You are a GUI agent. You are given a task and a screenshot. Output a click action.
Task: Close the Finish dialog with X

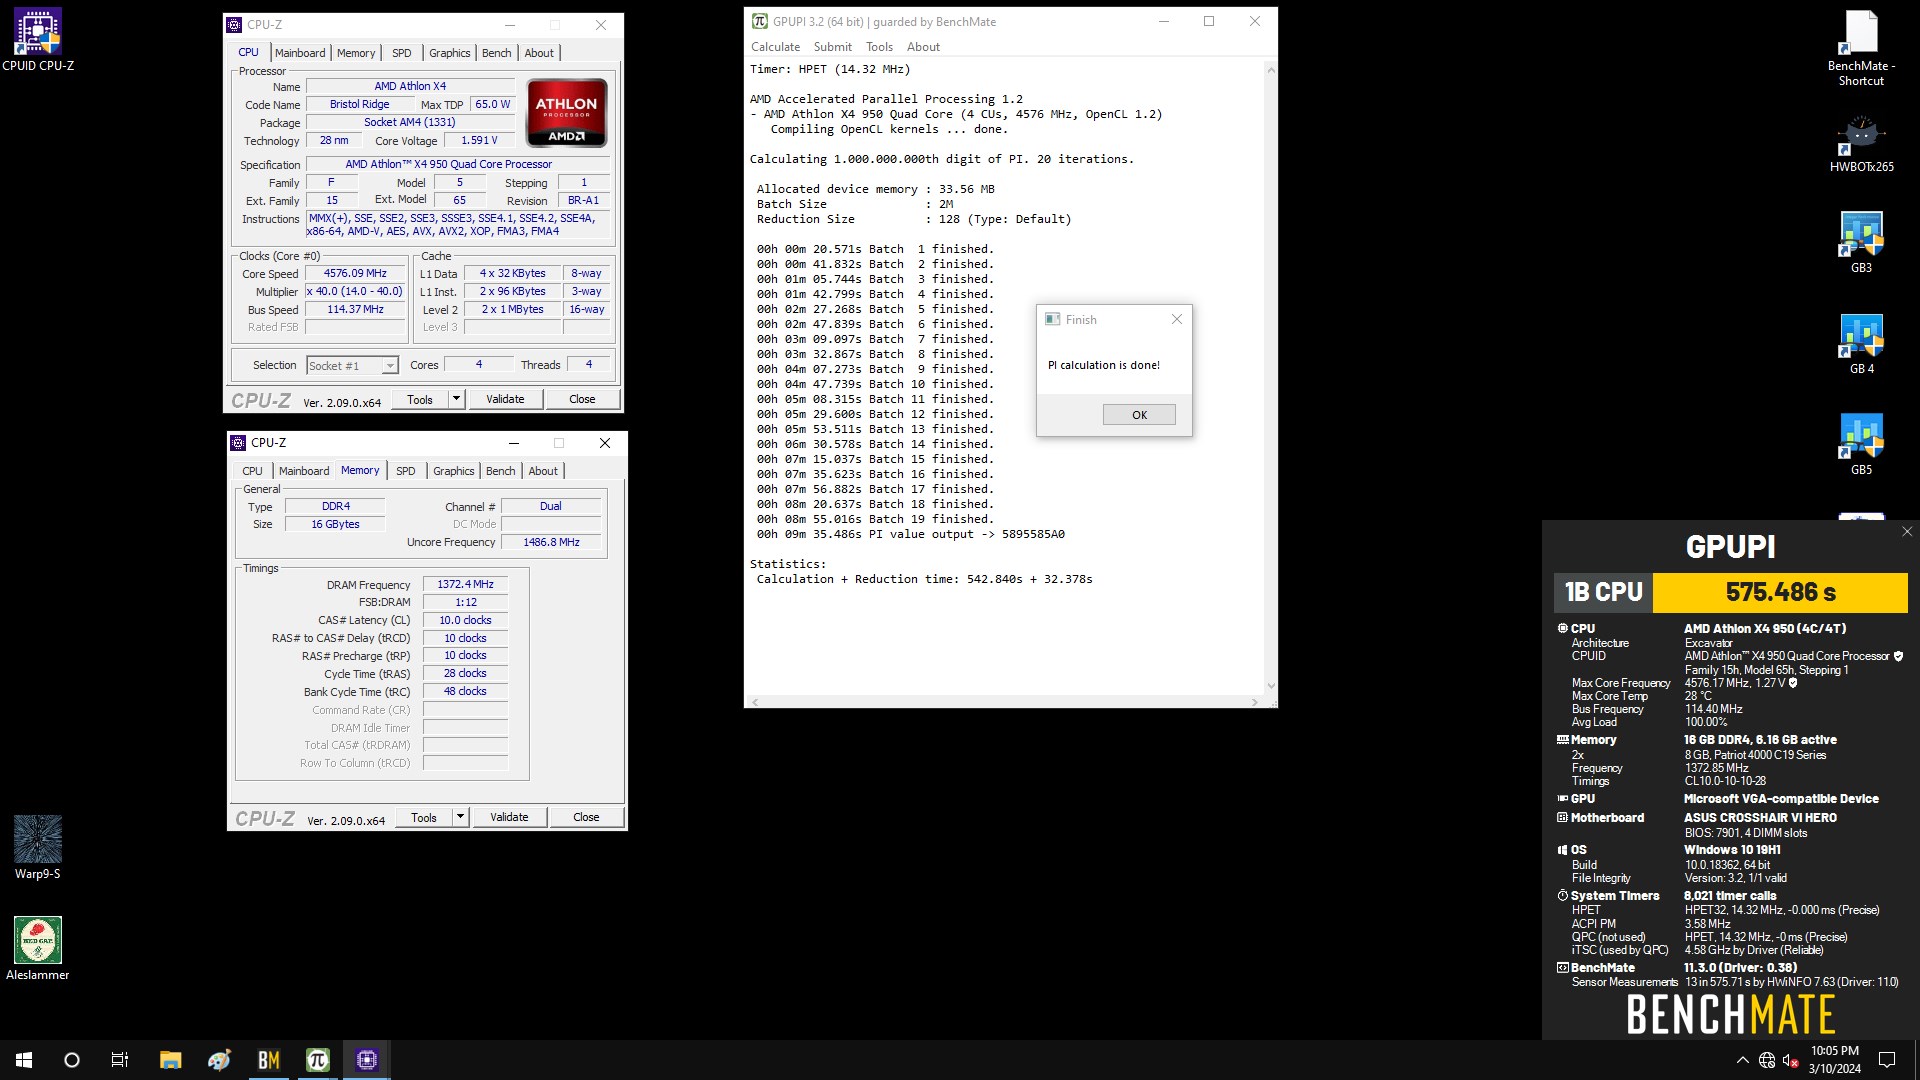coord(1176,319)
